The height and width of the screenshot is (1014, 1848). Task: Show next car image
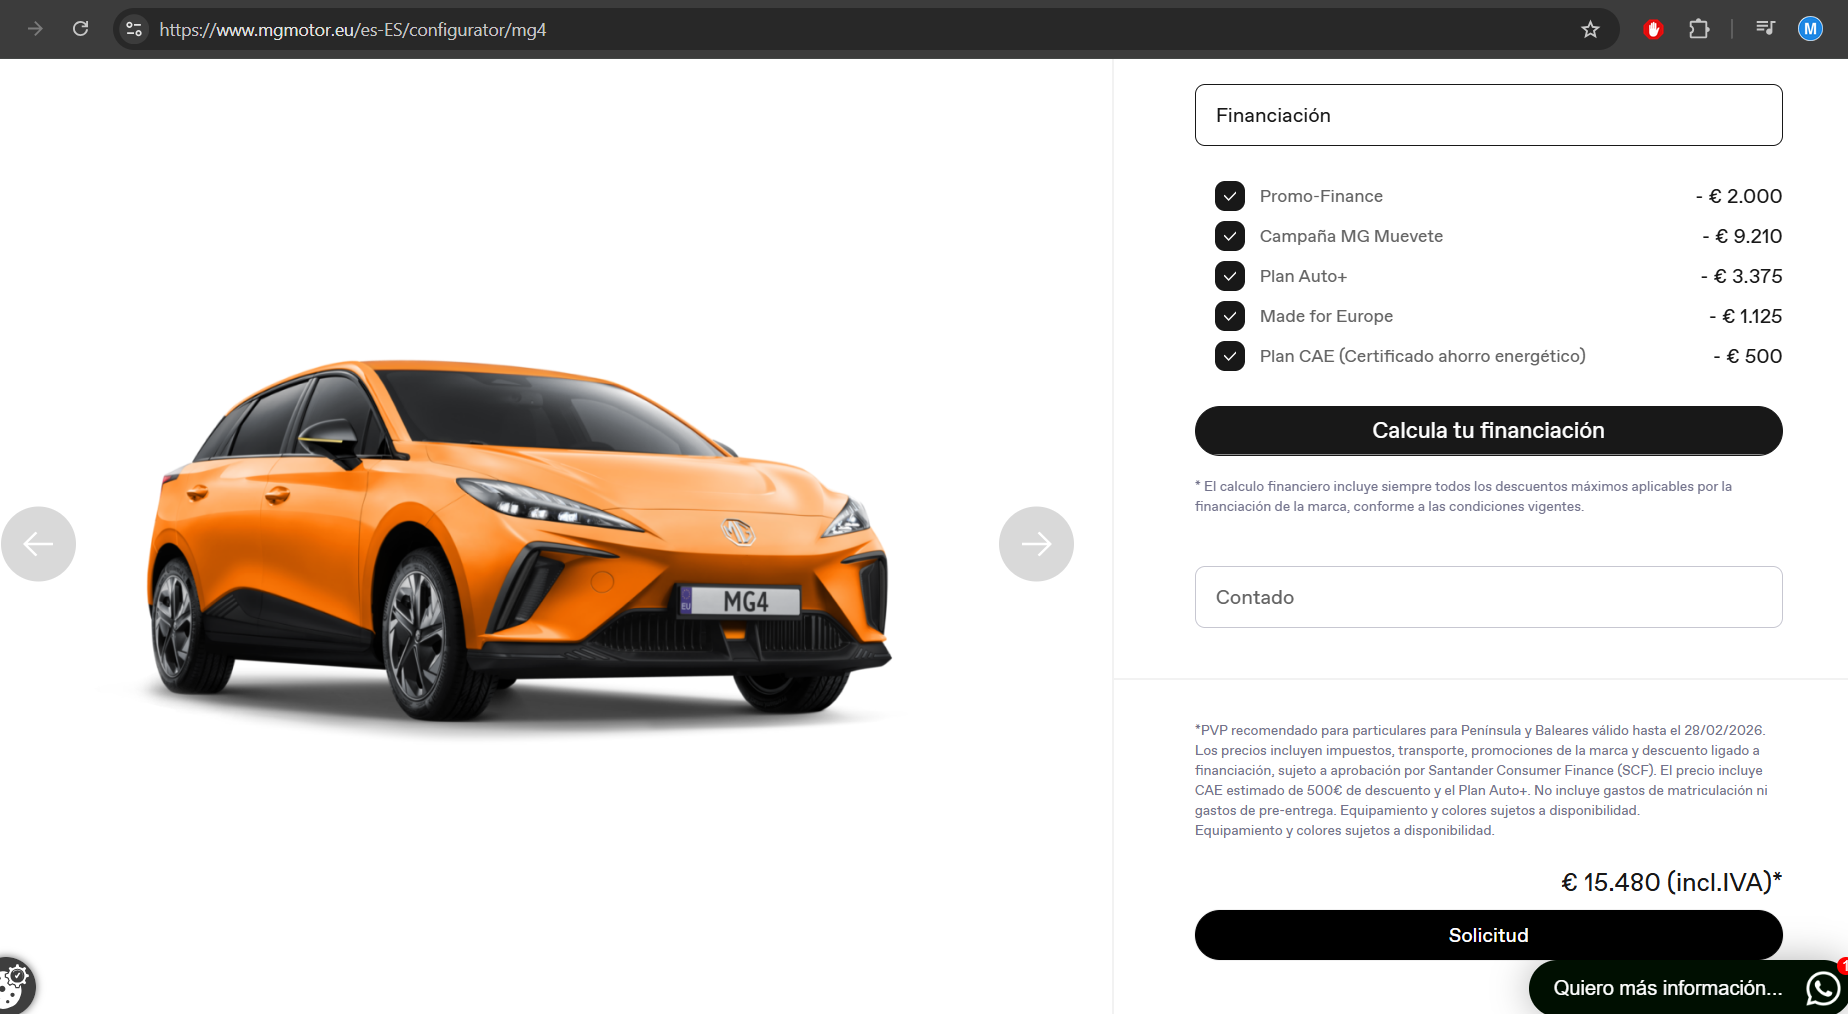tap(1036, 544)
